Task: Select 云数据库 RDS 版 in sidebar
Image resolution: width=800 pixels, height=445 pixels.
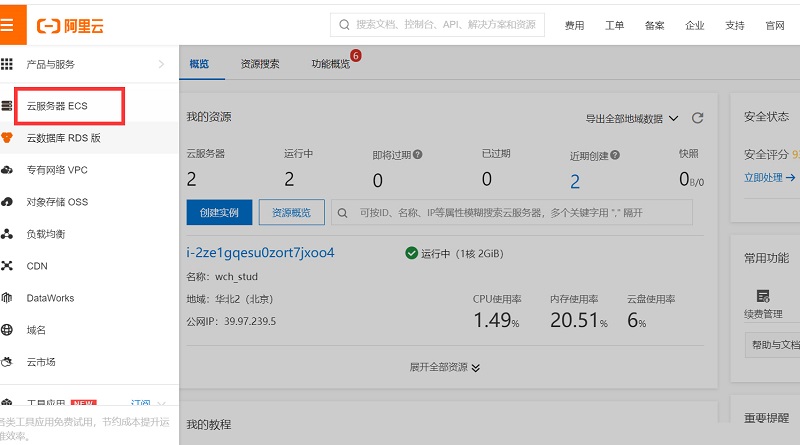Action: [x=64, y=138]
